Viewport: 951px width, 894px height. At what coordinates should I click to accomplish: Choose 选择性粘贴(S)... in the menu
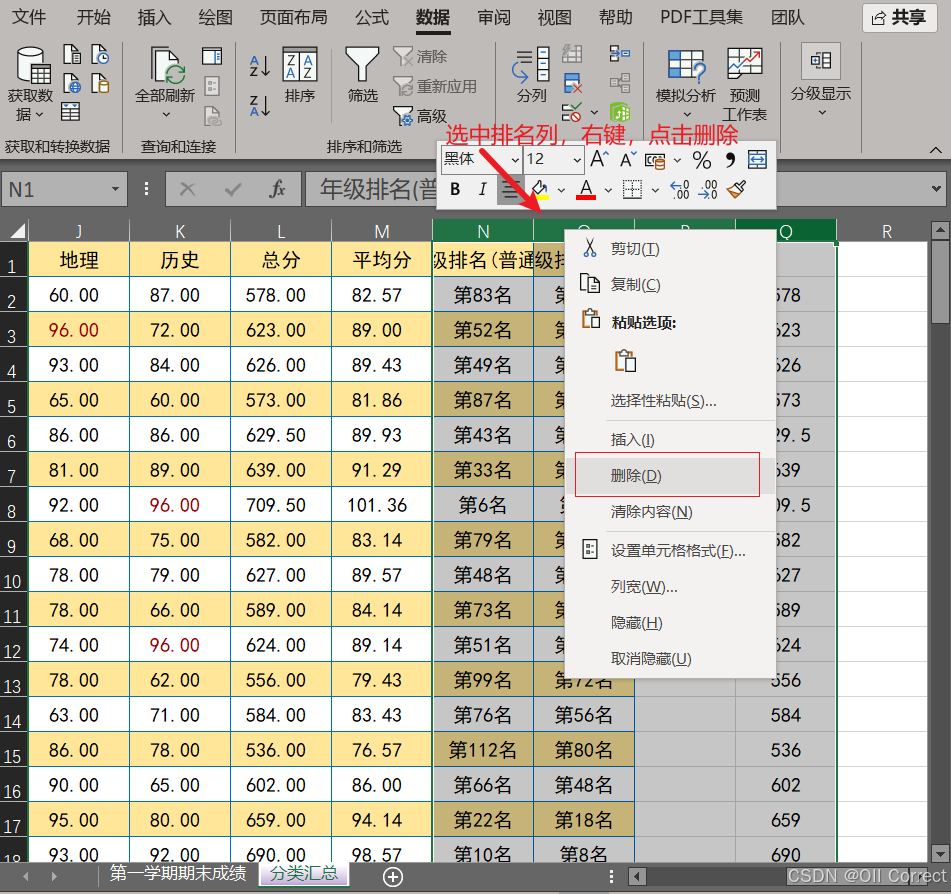670,401
